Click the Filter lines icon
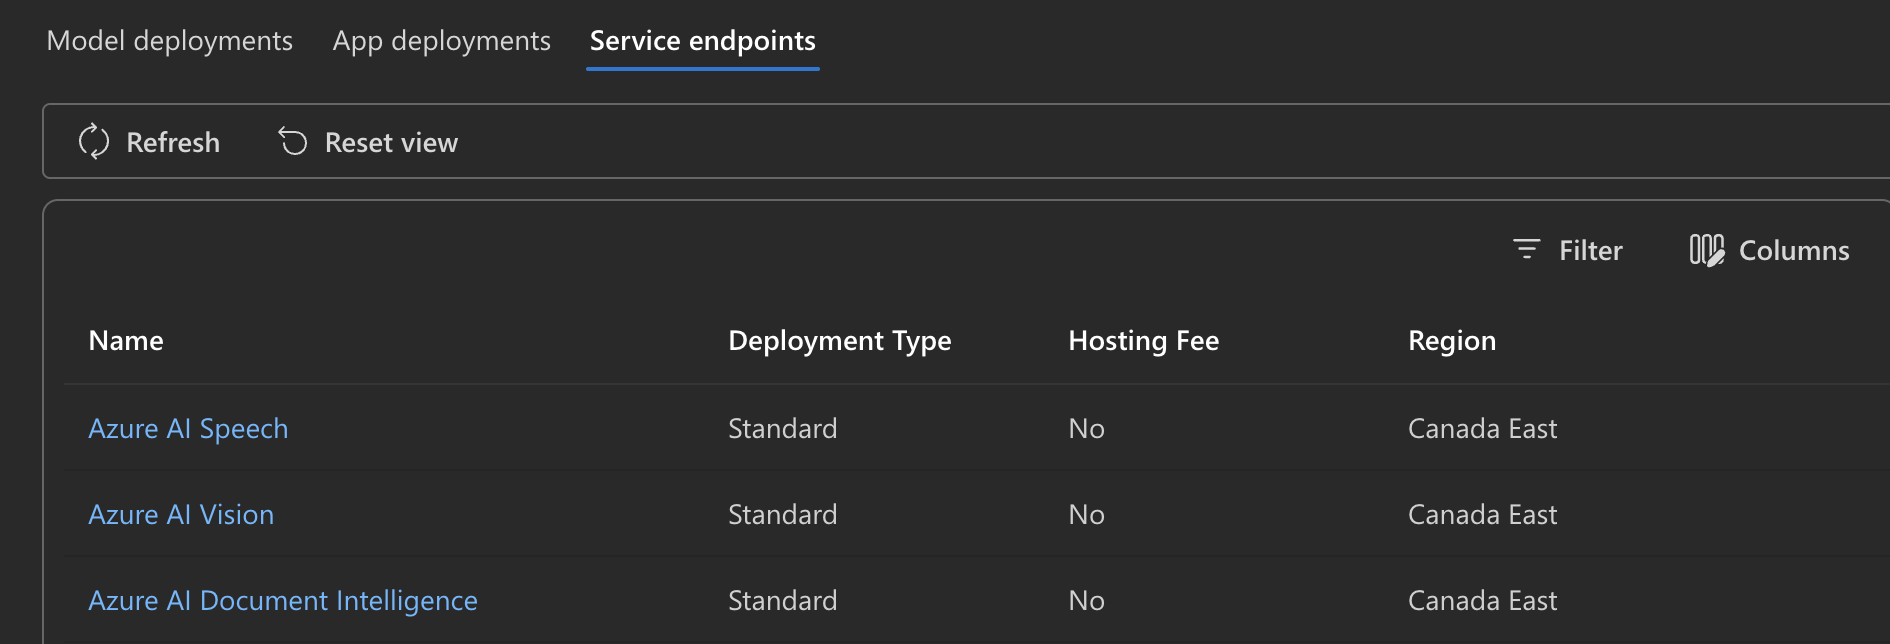 pyautogui.click(x=1527, y=249)
